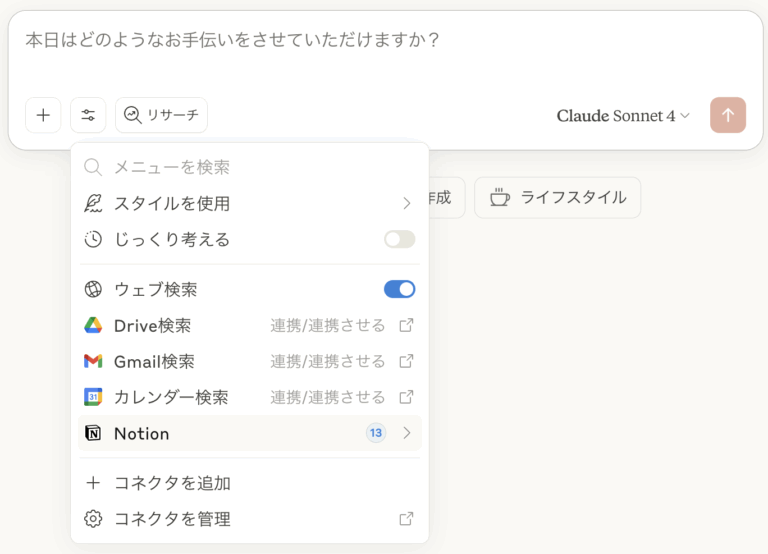The image size is (768, 554).
Task: Expand the Notion connector submenu arrow
Action: point(406,433)
